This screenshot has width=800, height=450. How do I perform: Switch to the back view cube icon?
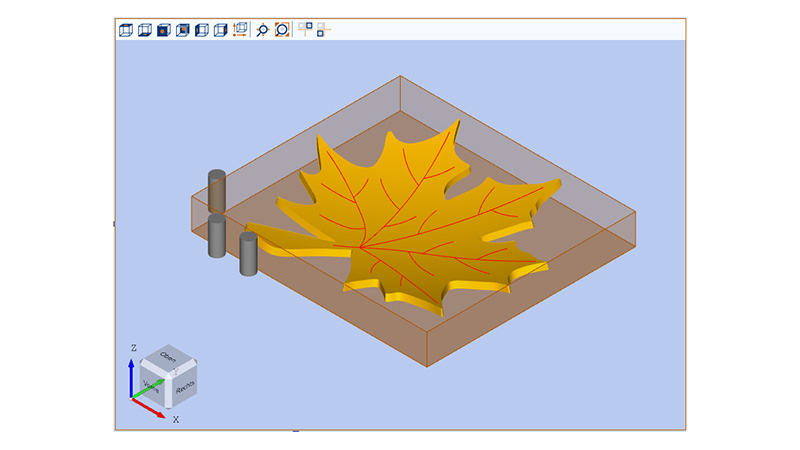point(183,30)
